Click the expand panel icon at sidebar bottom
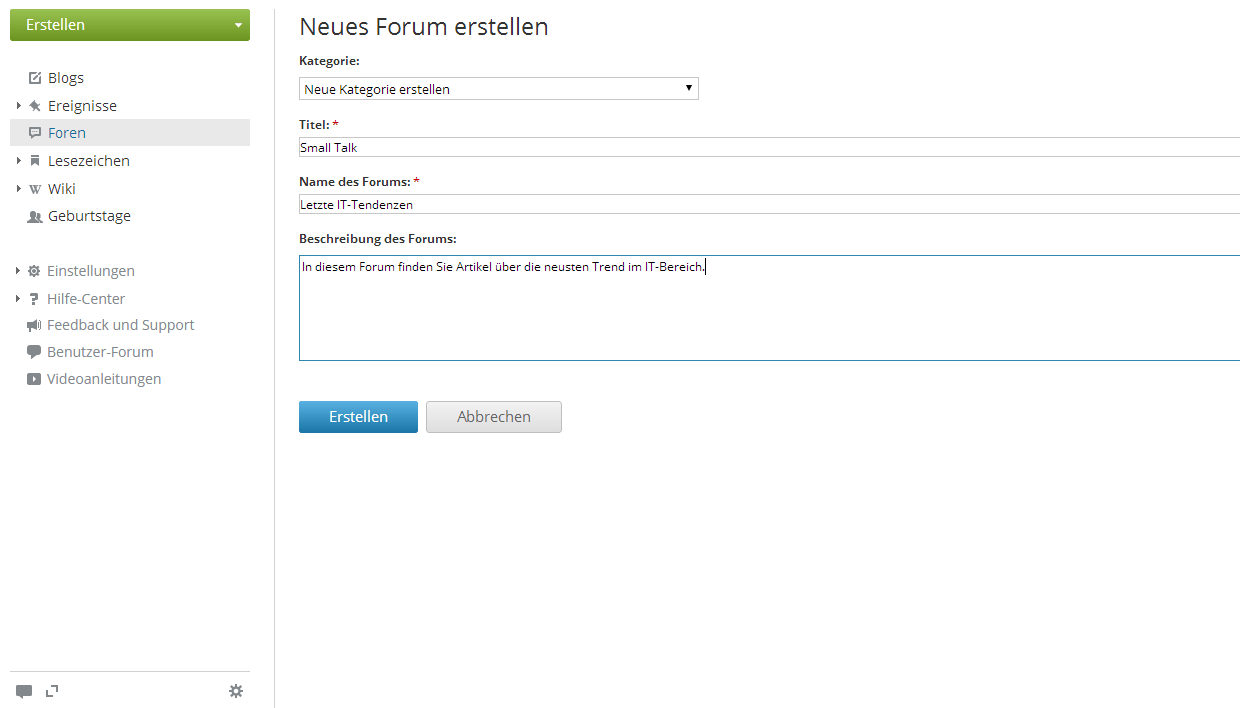 click(52, 690)
